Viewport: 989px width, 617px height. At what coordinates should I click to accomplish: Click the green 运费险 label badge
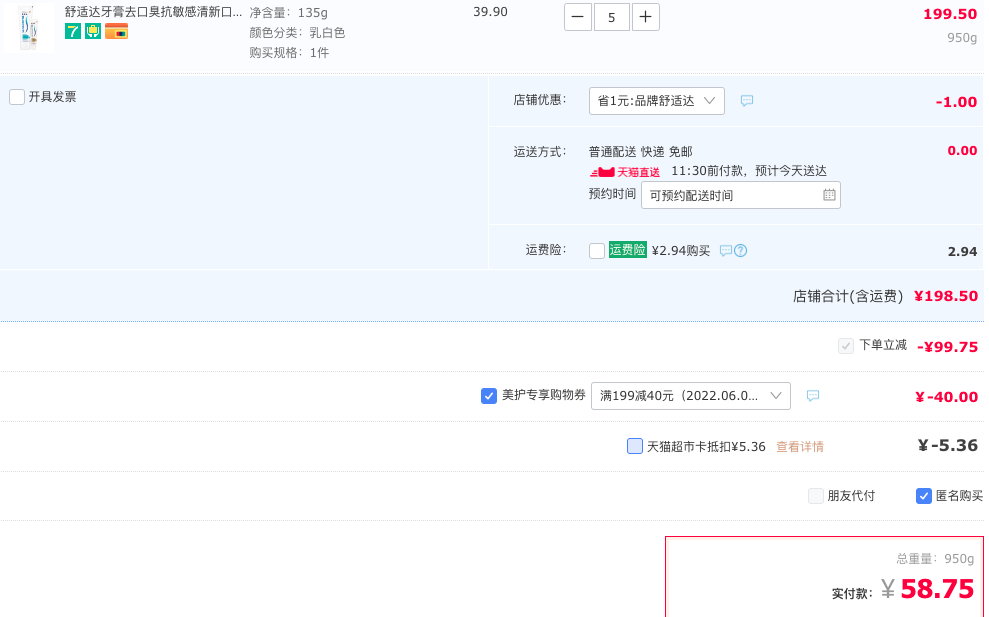pyautogui.click(x=628, y=250)
